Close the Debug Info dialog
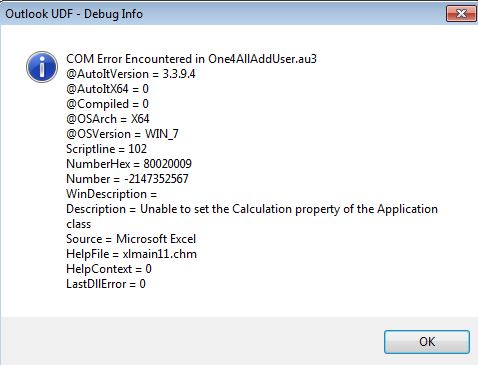The image size is (478, 365). pyautogui.click(x=461, y=14)
